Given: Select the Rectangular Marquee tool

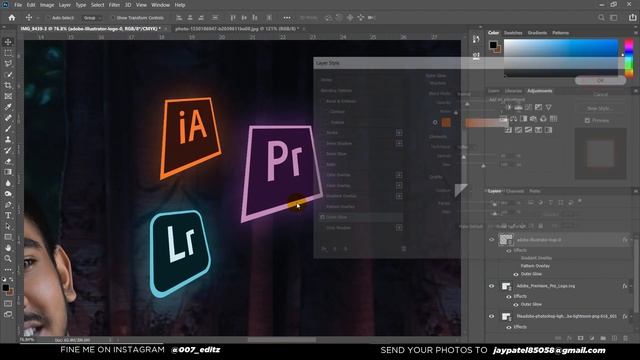Looking at the screenshot, I should (x=8, y=53).
